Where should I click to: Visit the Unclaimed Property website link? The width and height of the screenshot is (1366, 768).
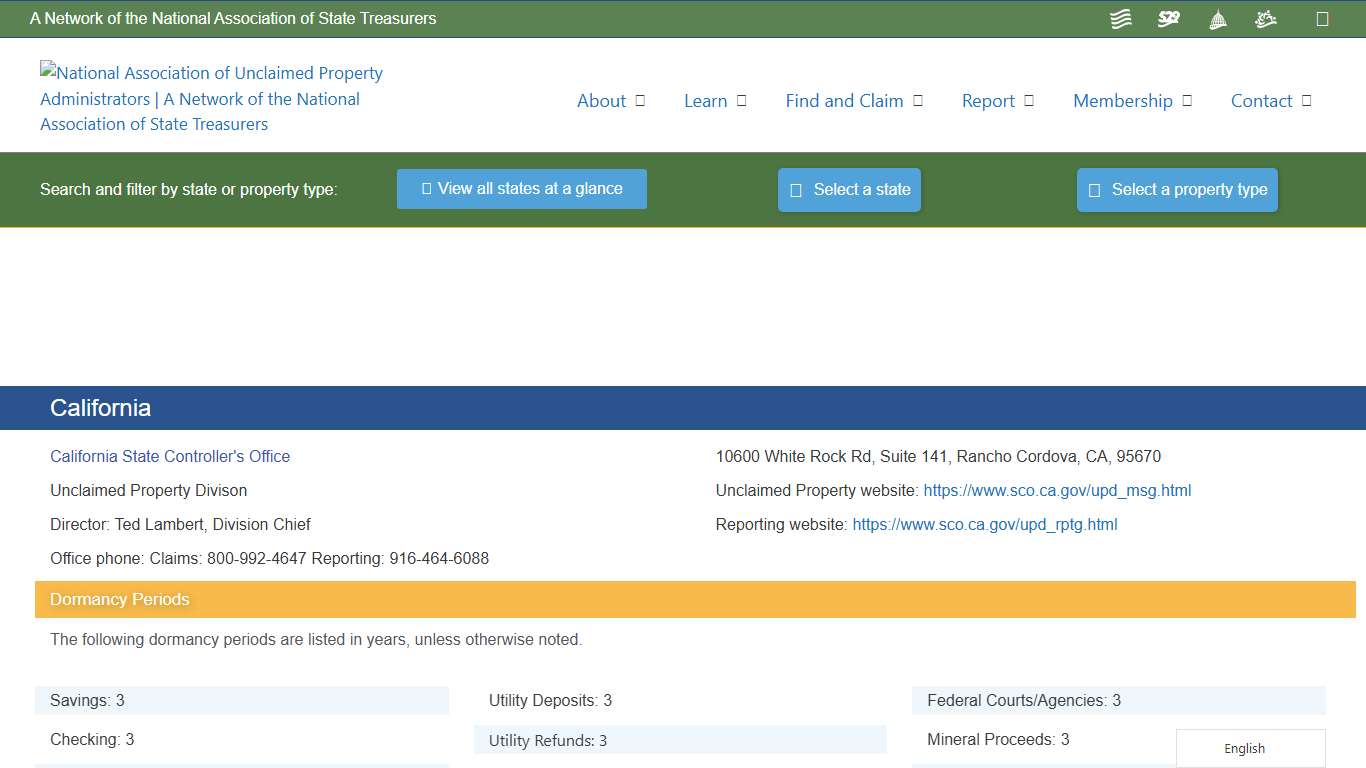[1057, 490]
